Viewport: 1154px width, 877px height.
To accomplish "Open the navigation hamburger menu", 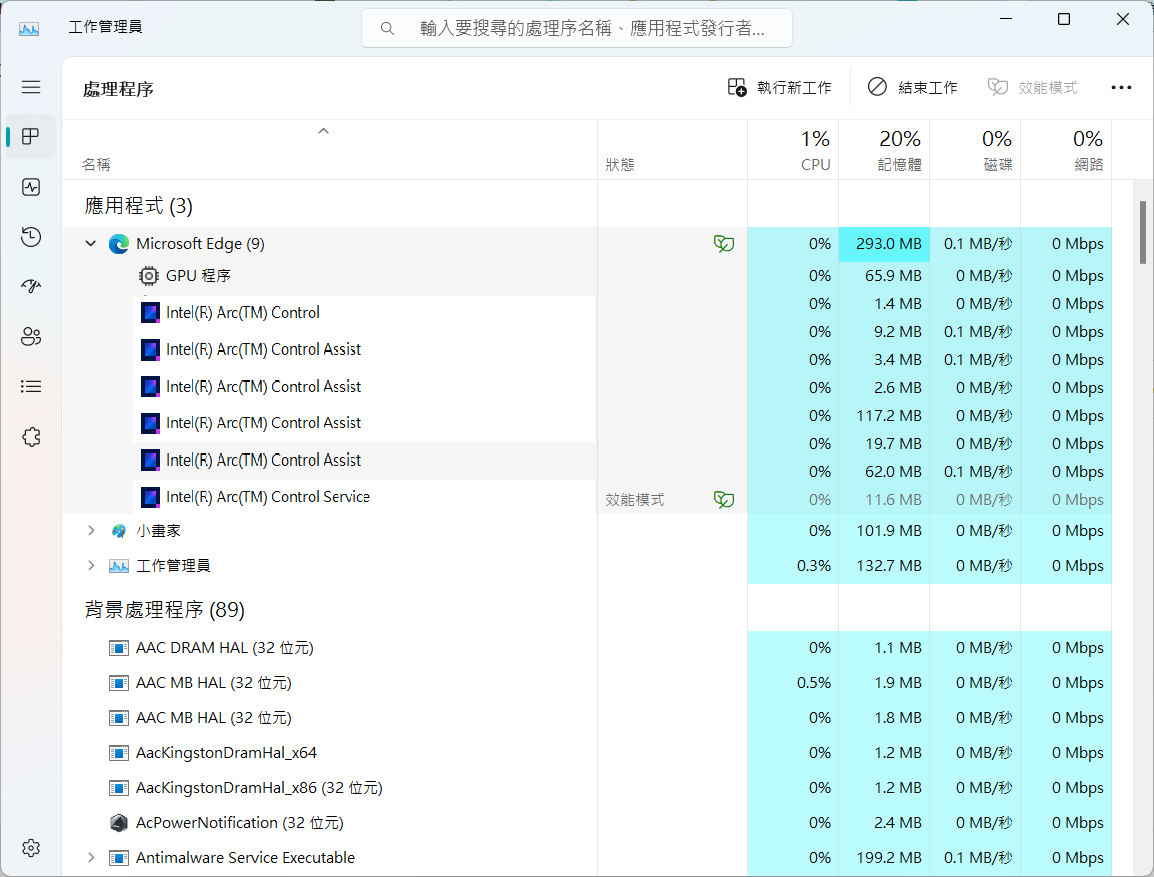I will (31, 87).
